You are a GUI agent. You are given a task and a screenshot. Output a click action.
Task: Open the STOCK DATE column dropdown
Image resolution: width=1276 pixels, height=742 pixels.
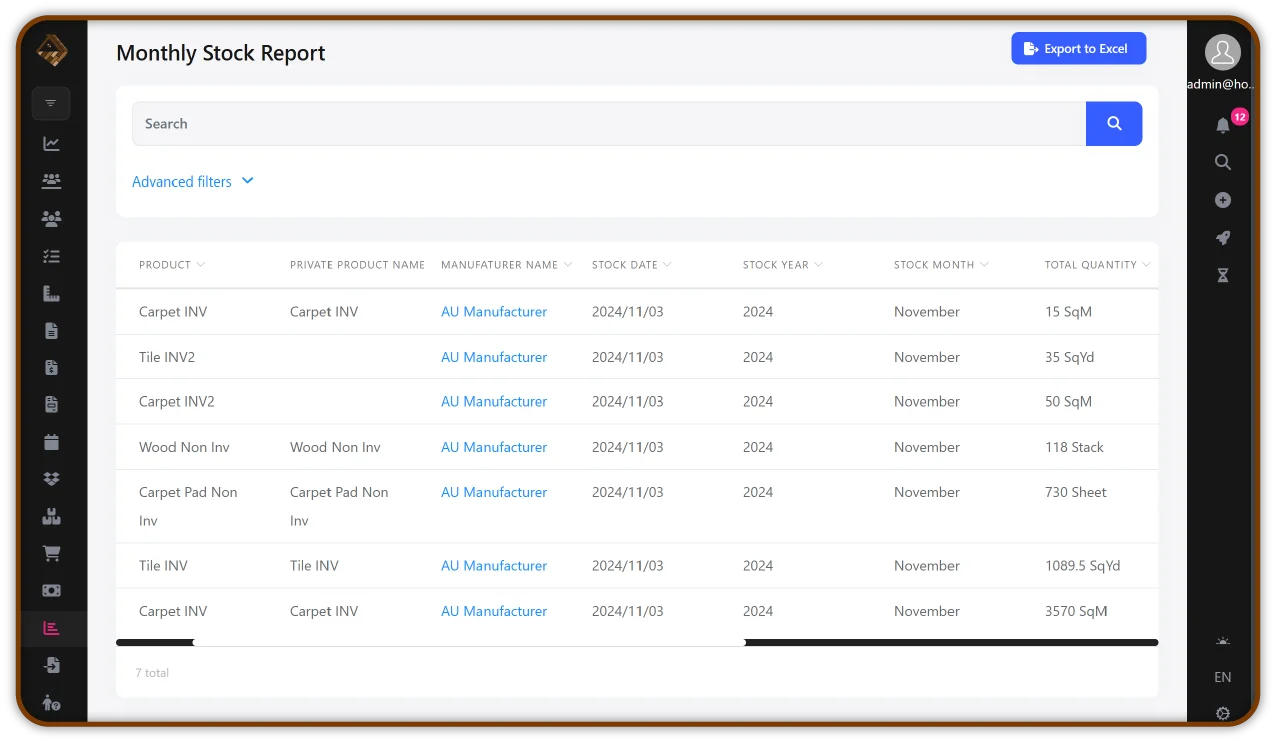coord(667,265)
